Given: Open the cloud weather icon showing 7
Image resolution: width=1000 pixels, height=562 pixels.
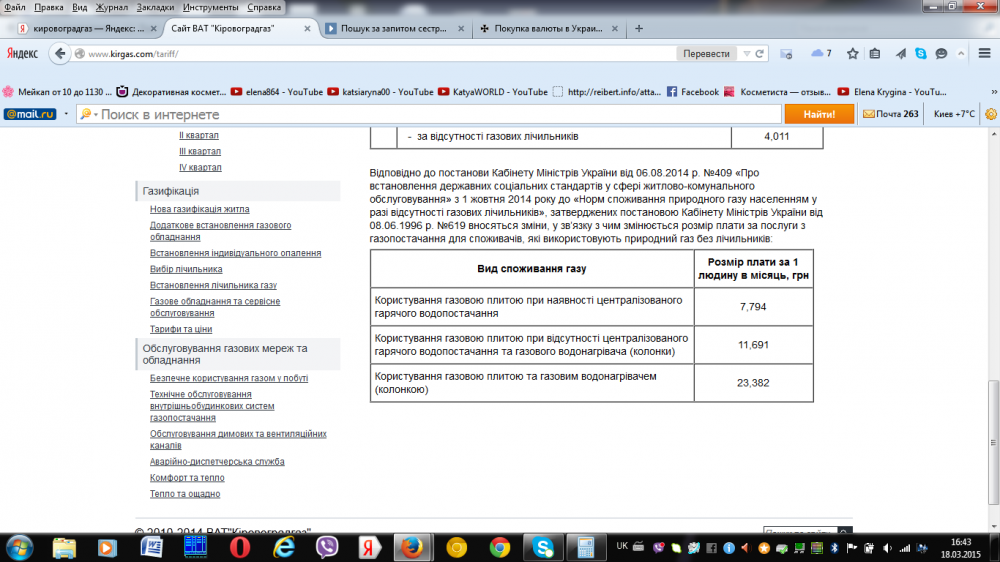Looking at the screenshot, I should click(x=821, y=54).
